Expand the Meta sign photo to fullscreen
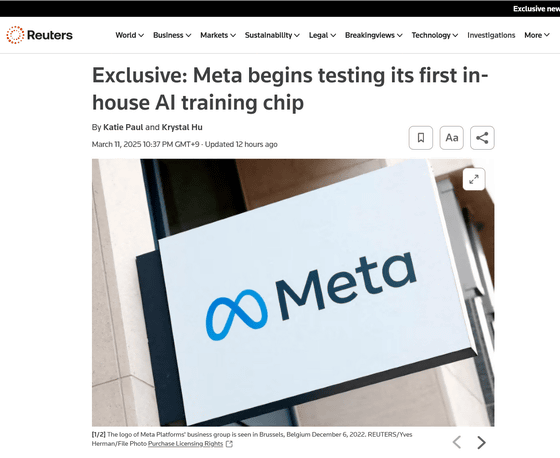The image size is (560, 458). 474,179
